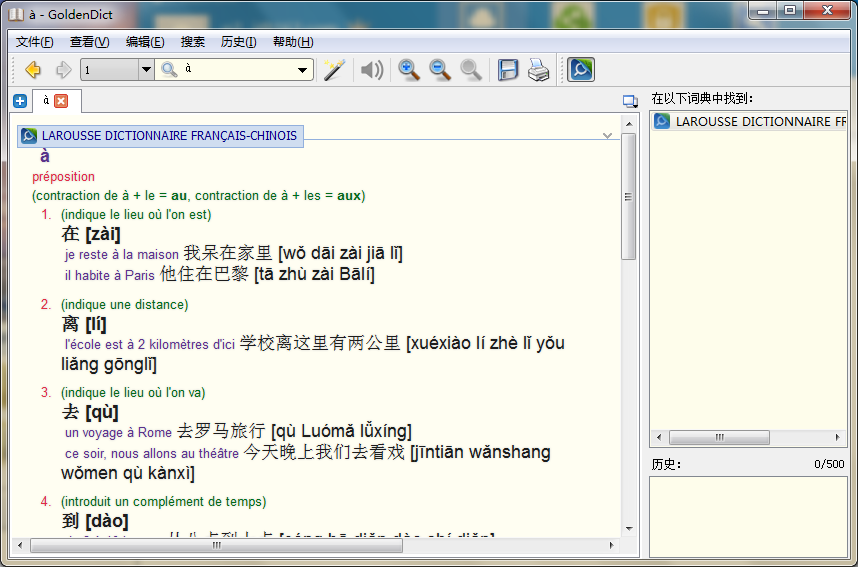Click the article's up scroll arrow

629,124
